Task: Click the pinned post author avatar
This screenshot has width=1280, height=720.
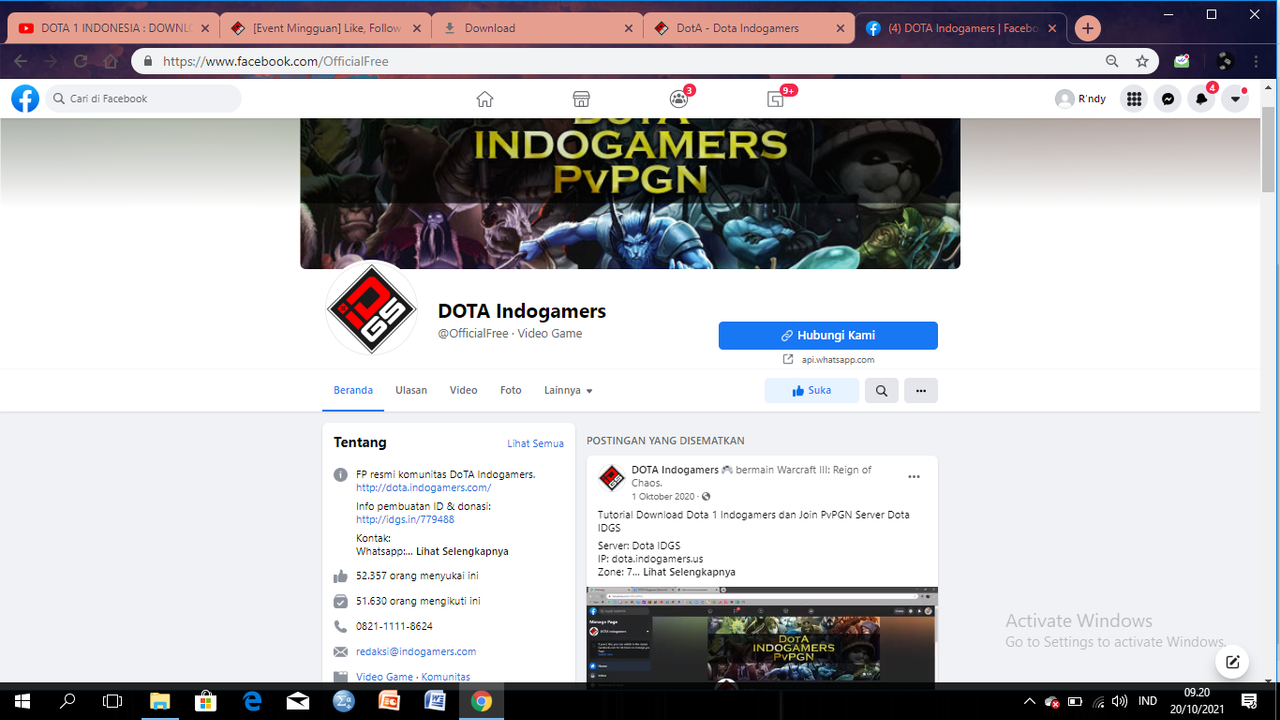Action: [x=612, y=479]
